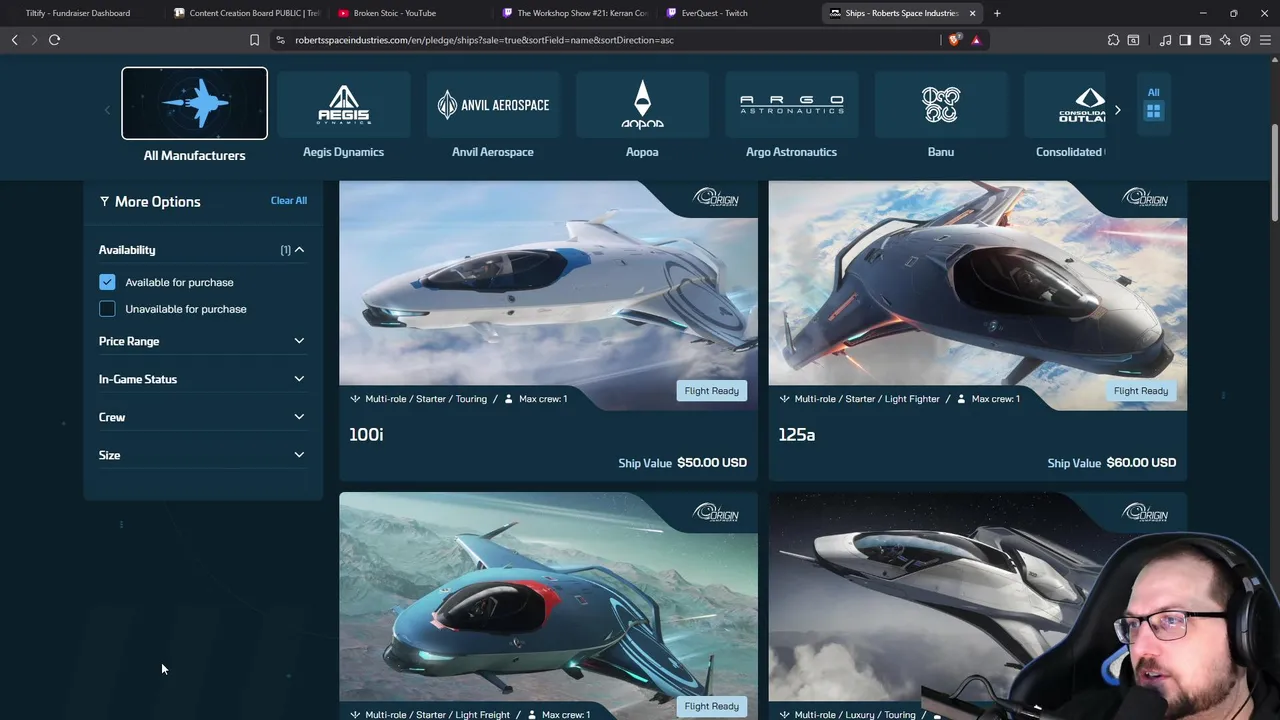Close the Roberts Space Industries tab

[972, 13]
